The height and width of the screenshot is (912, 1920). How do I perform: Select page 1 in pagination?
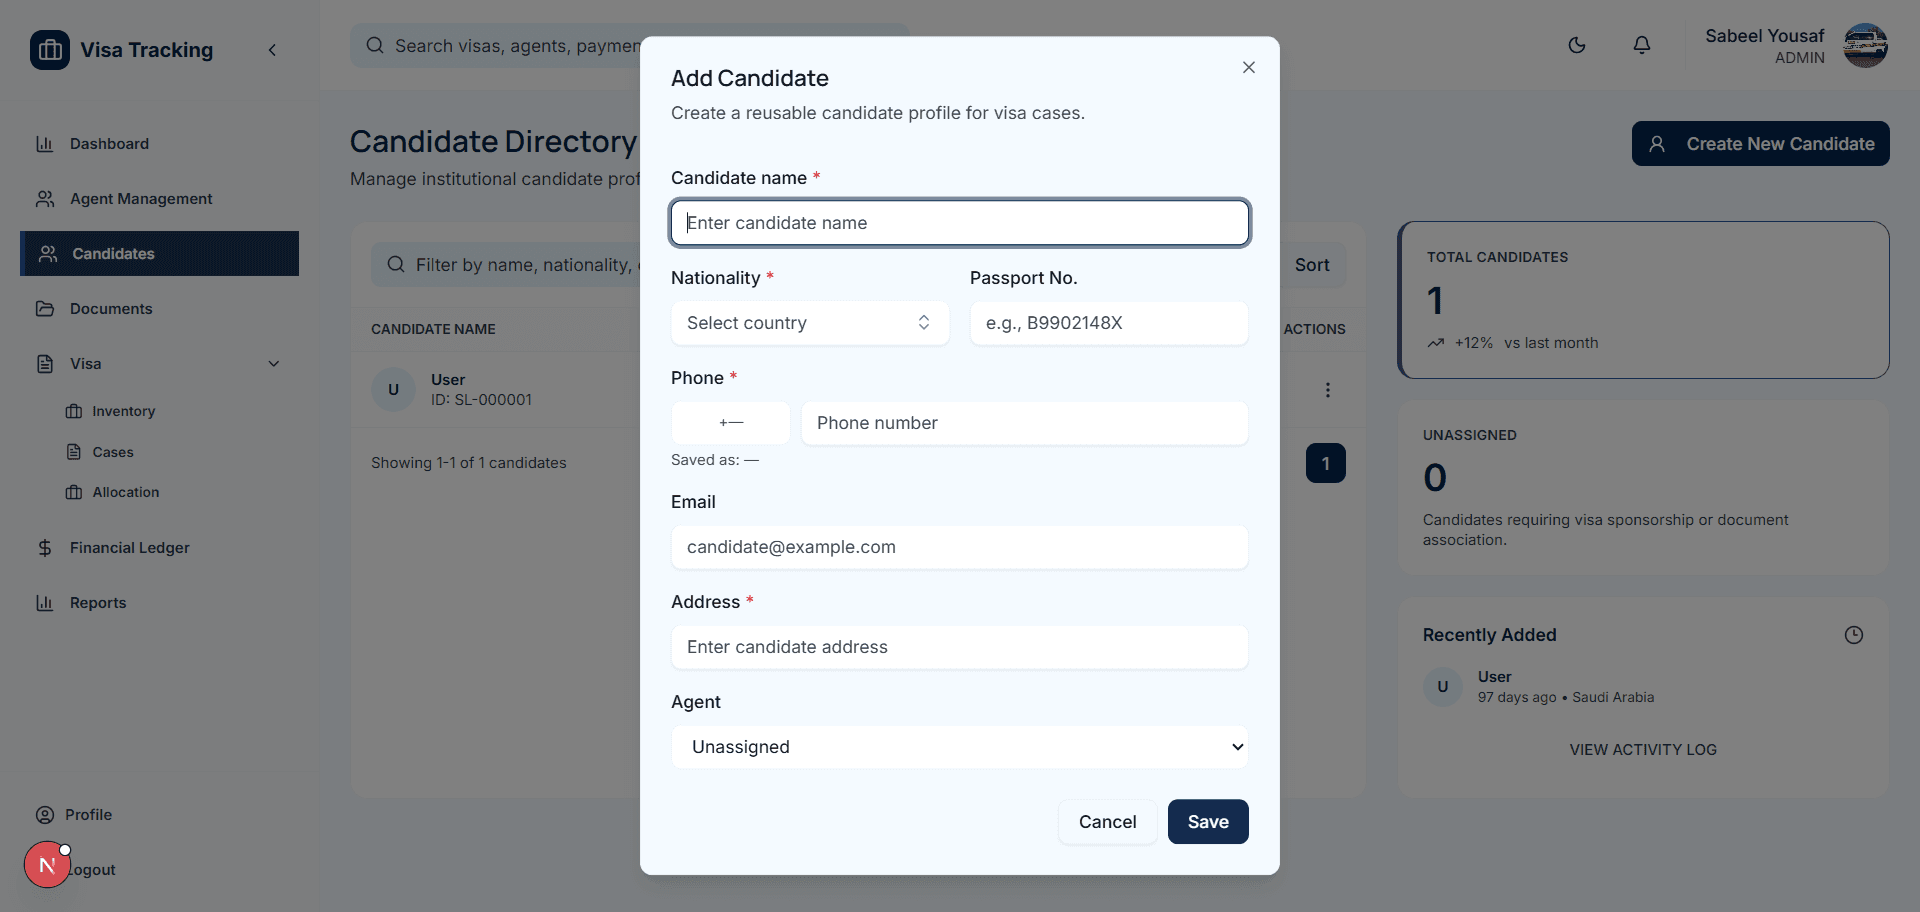[x=1326, y=463]
